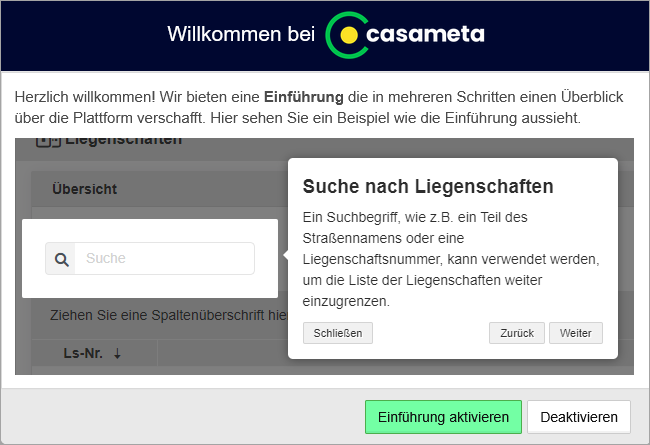The height and width of the screenshot is (445, 650).
Task: Click the magnifying glass search icon
Action: [61, 259]
